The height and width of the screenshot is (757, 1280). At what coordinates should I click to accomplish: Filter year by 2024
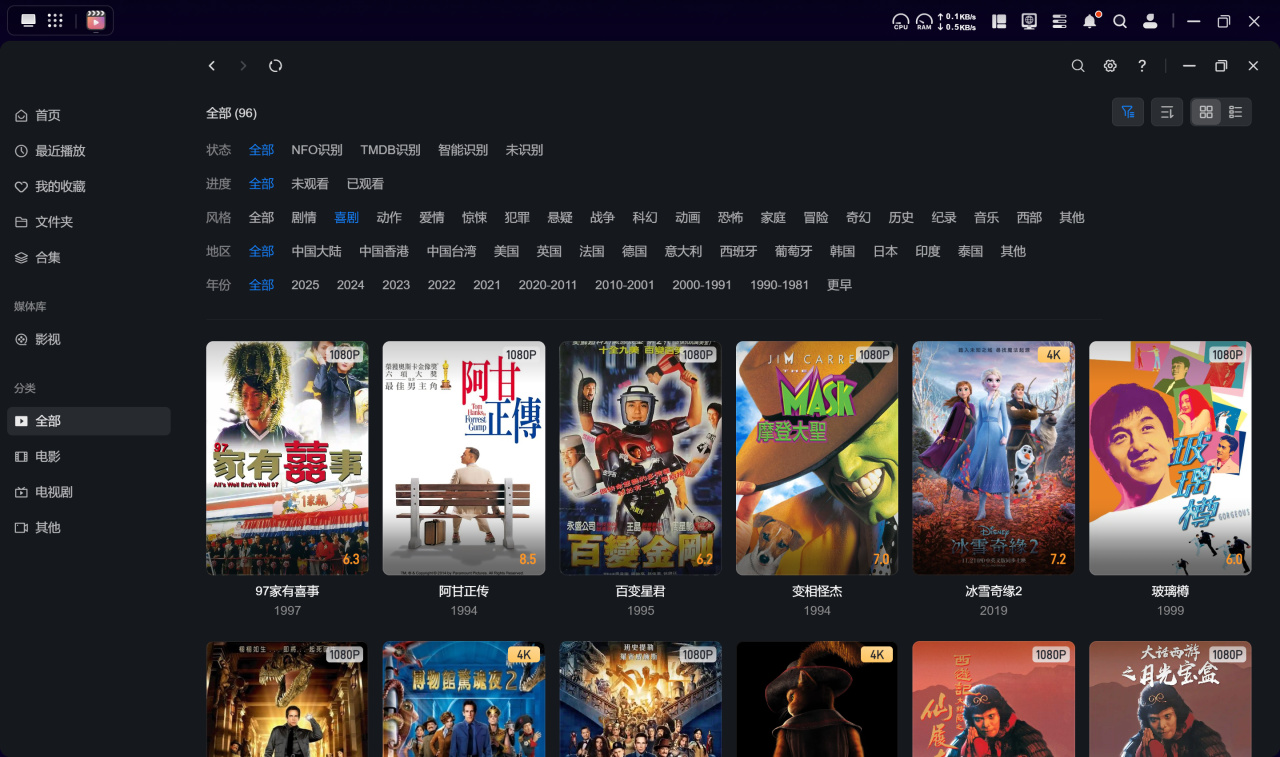[x=351, y=285]
